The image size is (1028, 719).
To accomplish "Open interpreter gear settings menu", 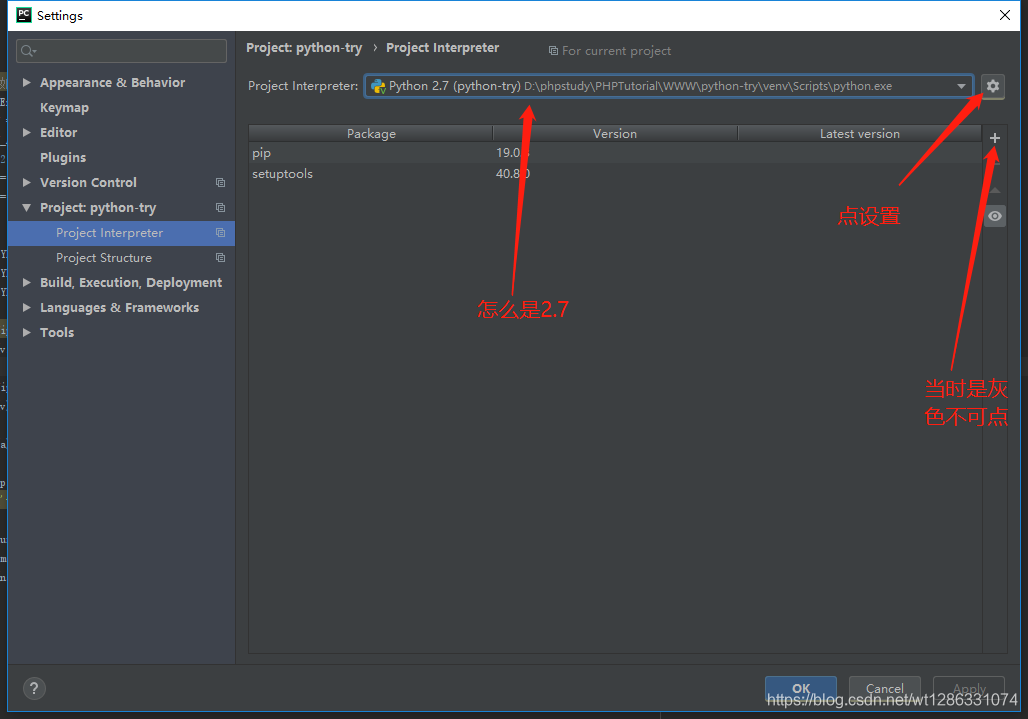I will pos(993,86).
